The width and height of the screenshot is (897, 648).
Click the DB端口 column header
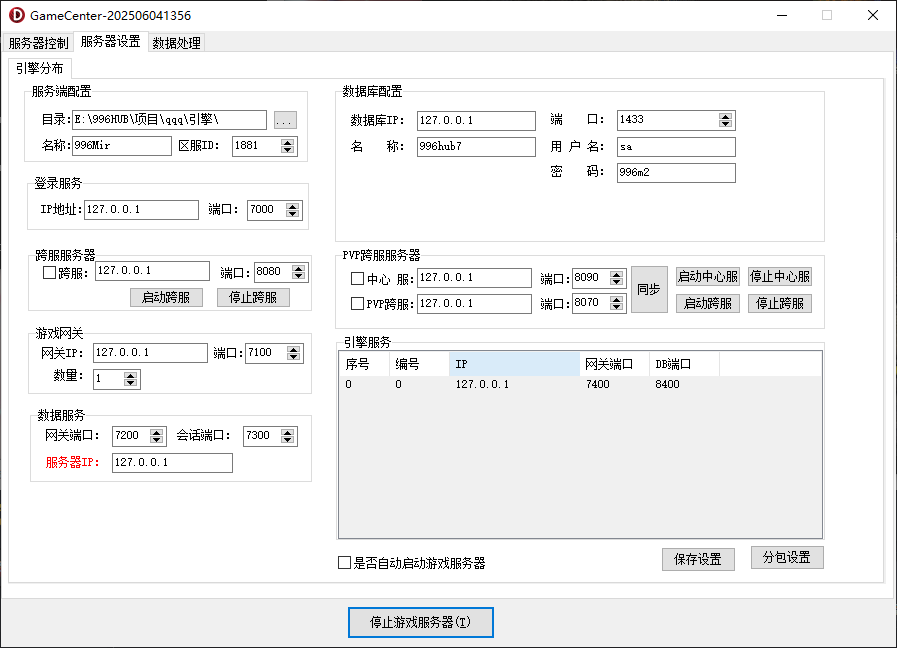(684, 364)
